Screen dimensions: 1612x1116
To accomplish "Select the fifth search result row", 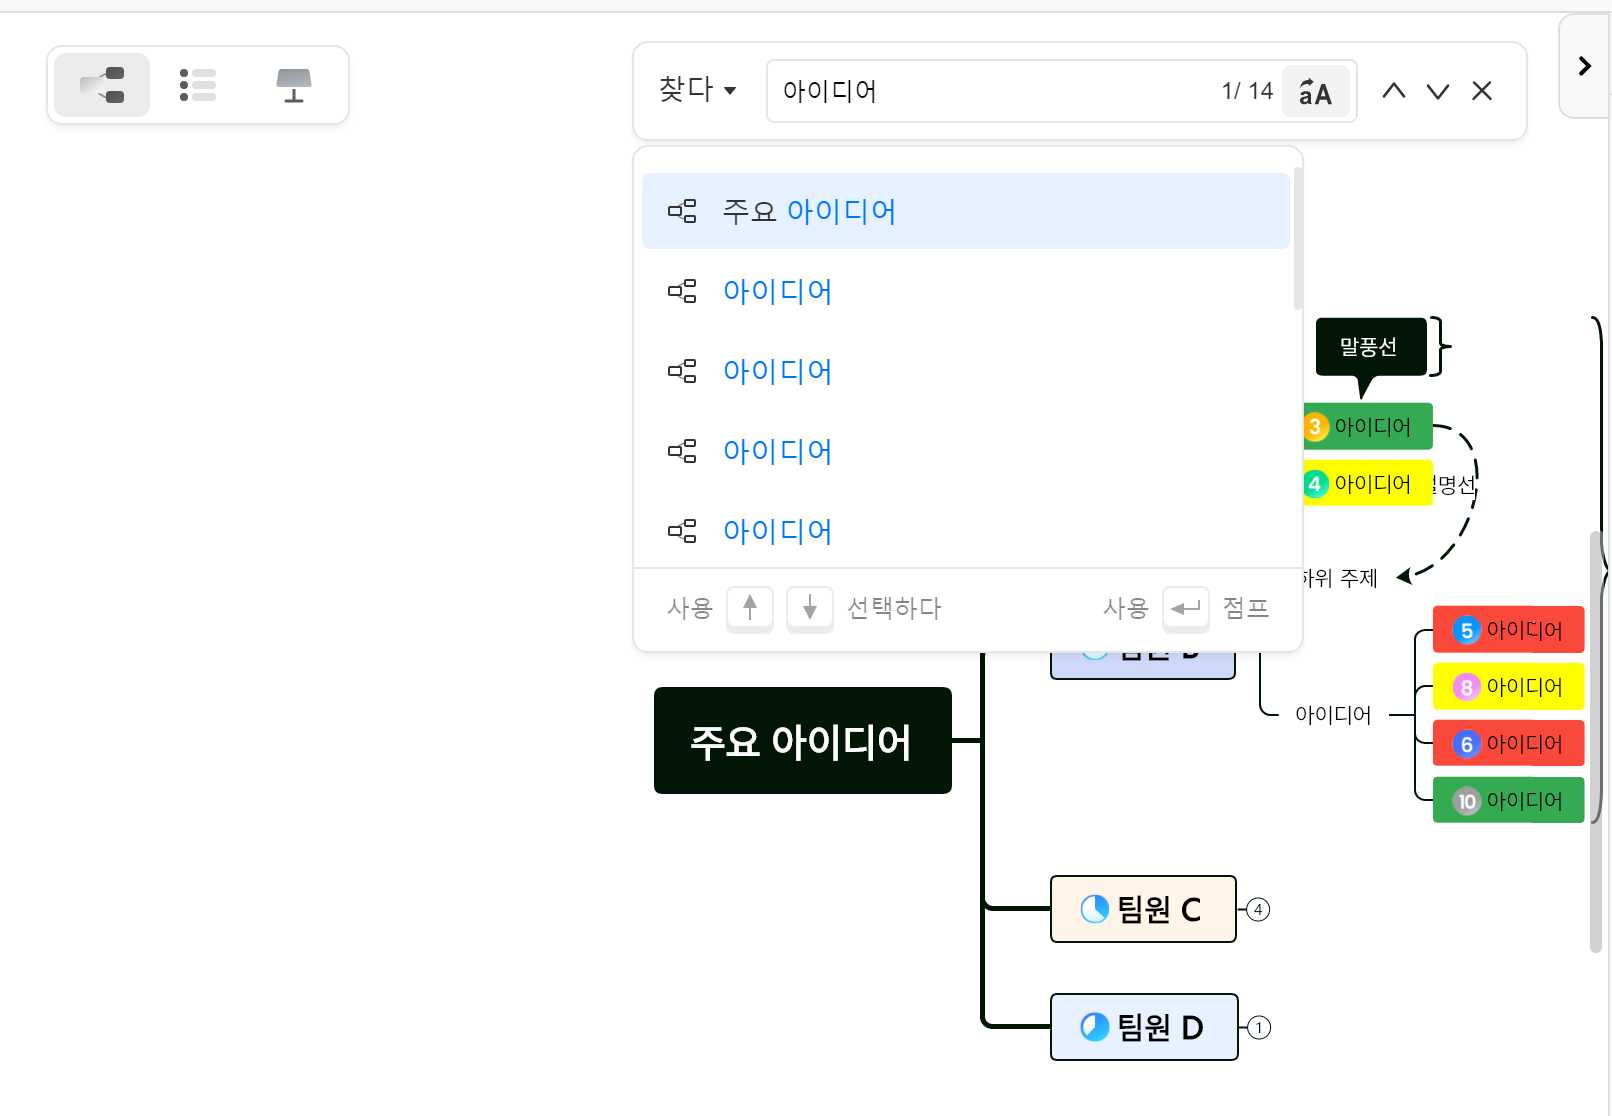I will tap(966, 531).
